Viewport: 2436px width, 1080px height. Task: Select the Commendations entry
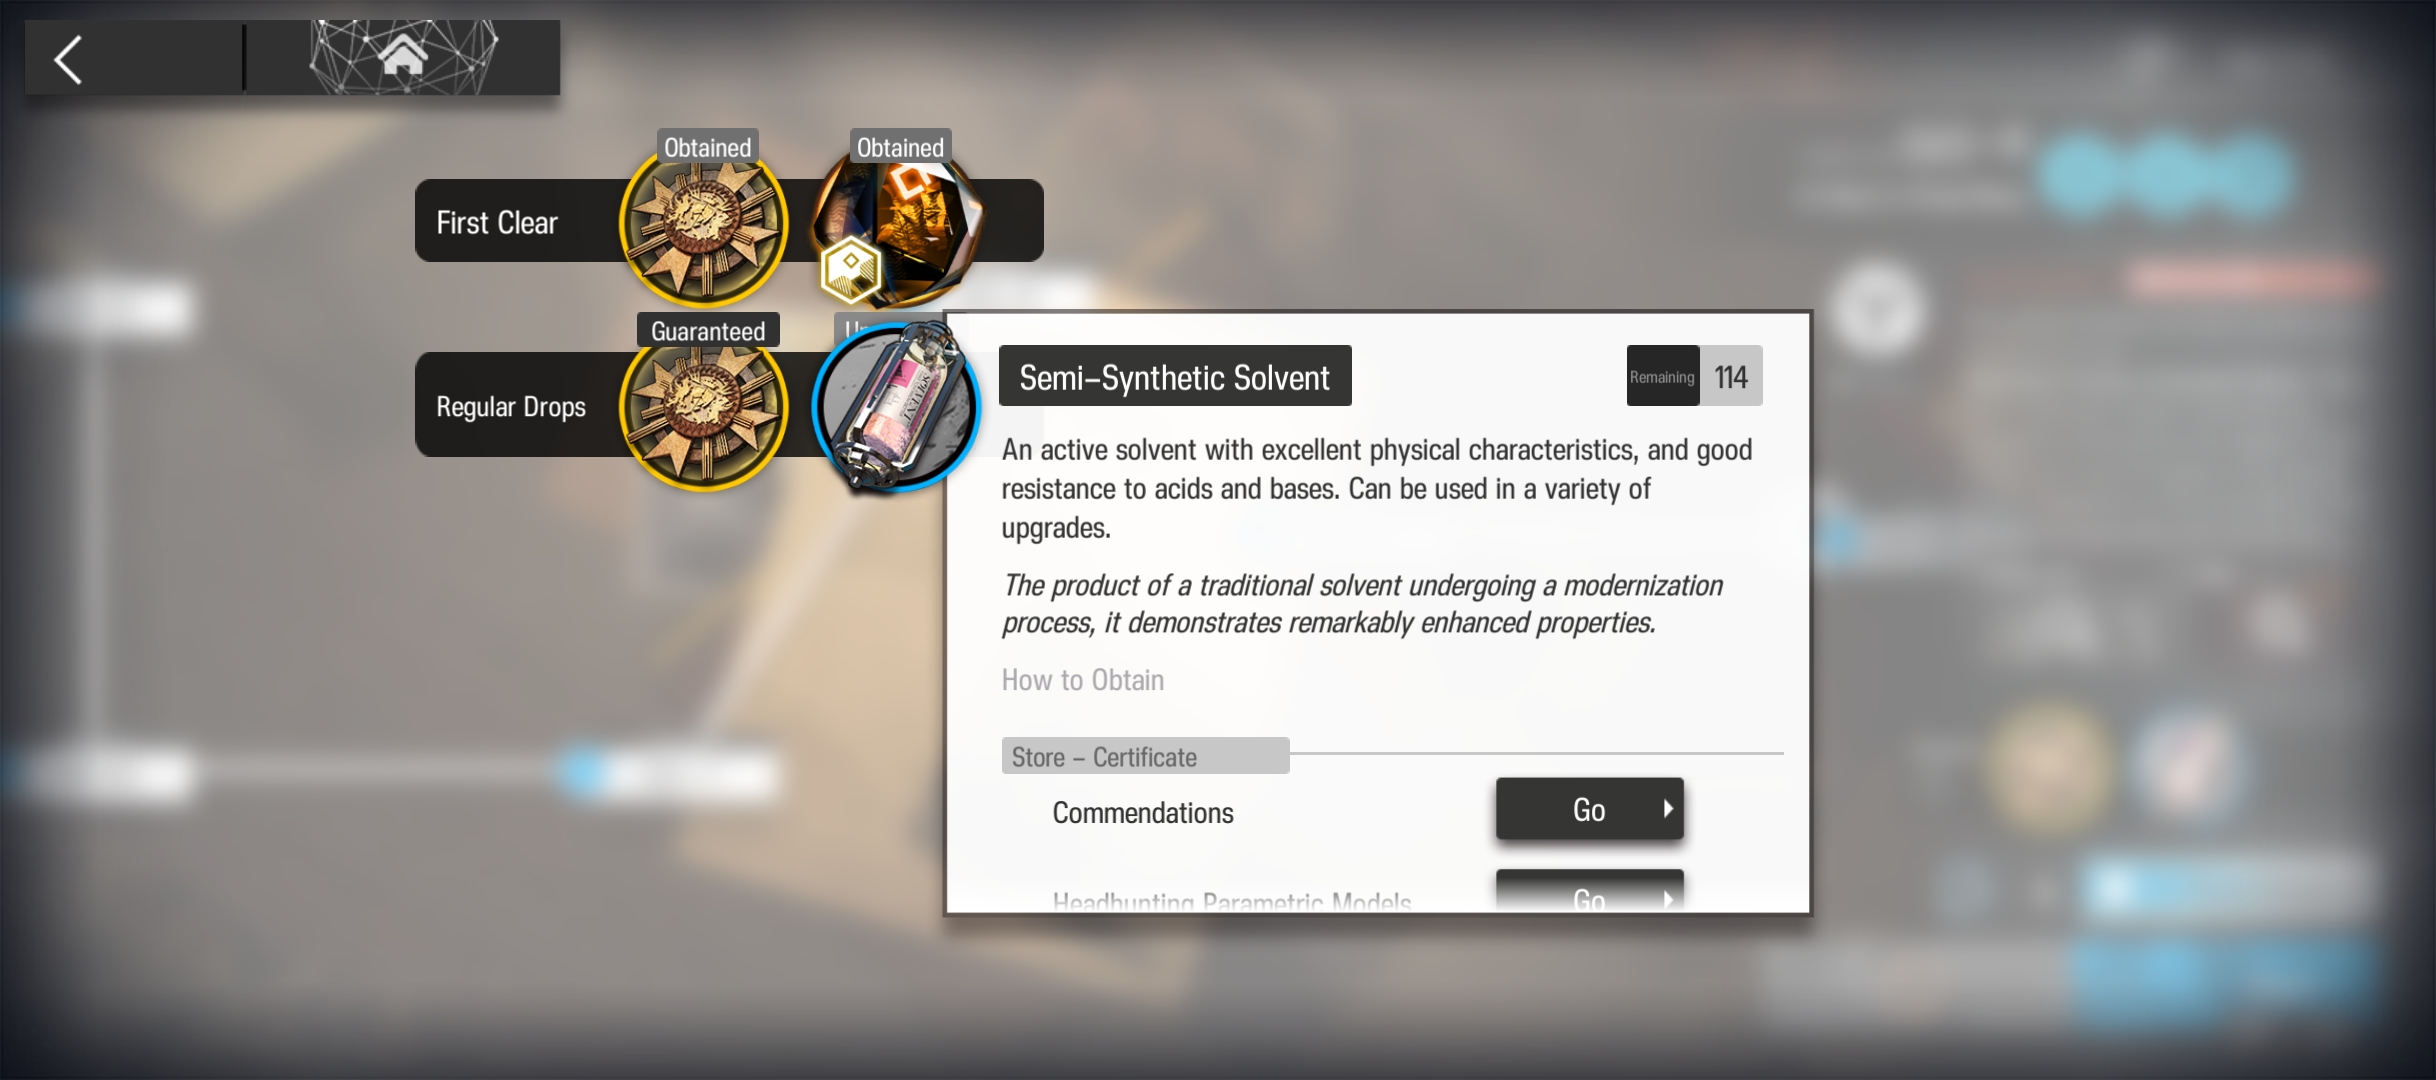pos(1143,813)
